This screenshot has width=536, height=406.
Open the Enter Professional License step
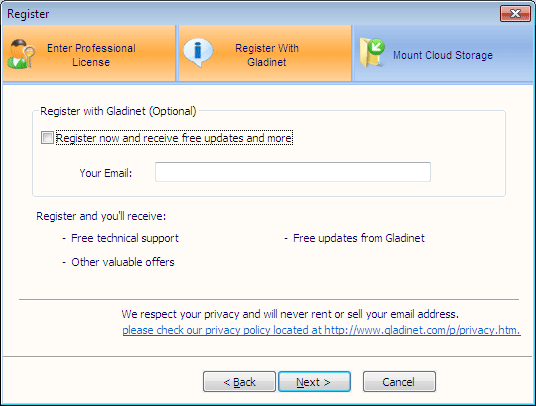click(x=89, y=53)
